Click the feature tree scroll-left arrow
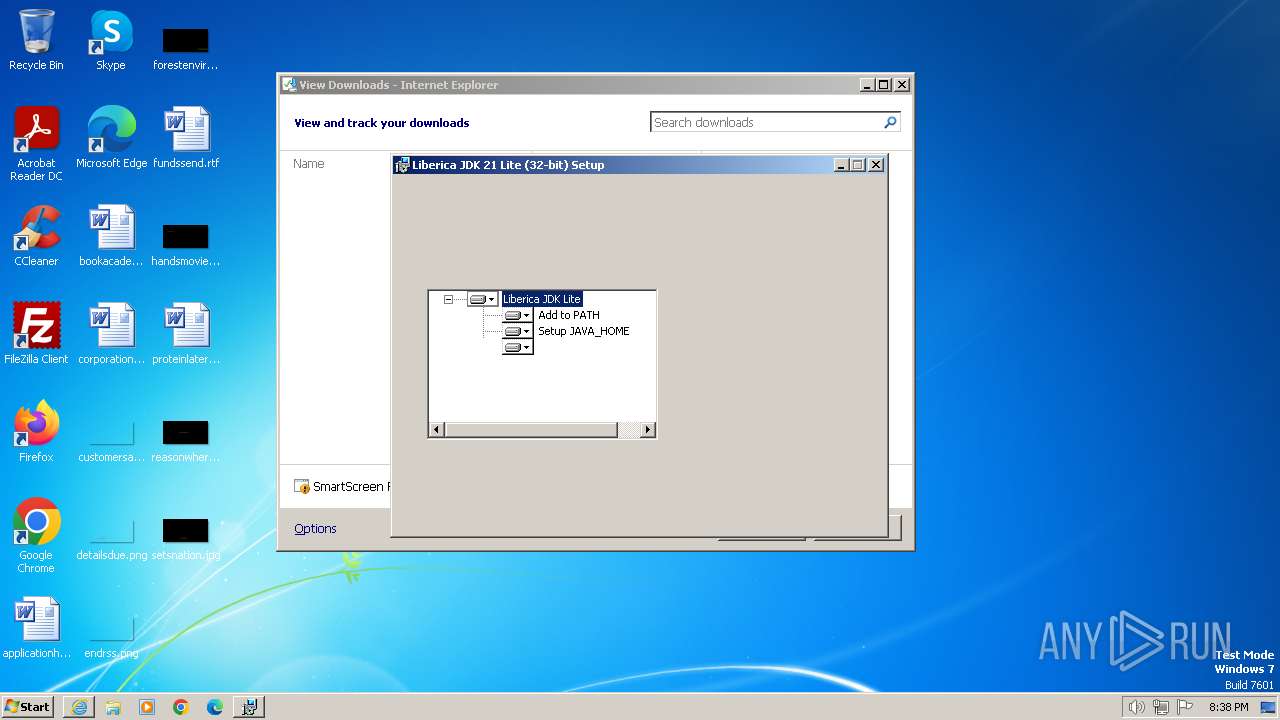The height and width of the screenshot is (720, 1280). [x=436, y=430]
